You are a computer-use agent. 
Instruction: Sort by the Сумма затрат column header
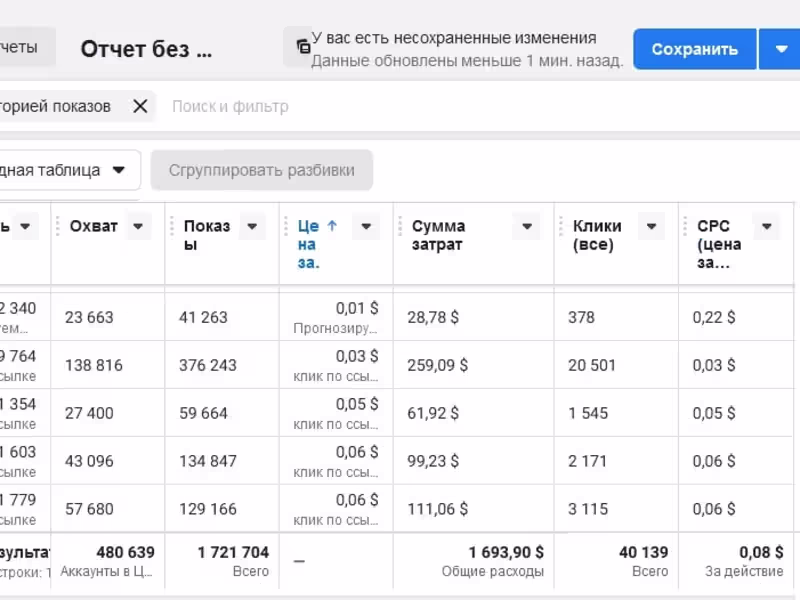(x=439, y=235)
